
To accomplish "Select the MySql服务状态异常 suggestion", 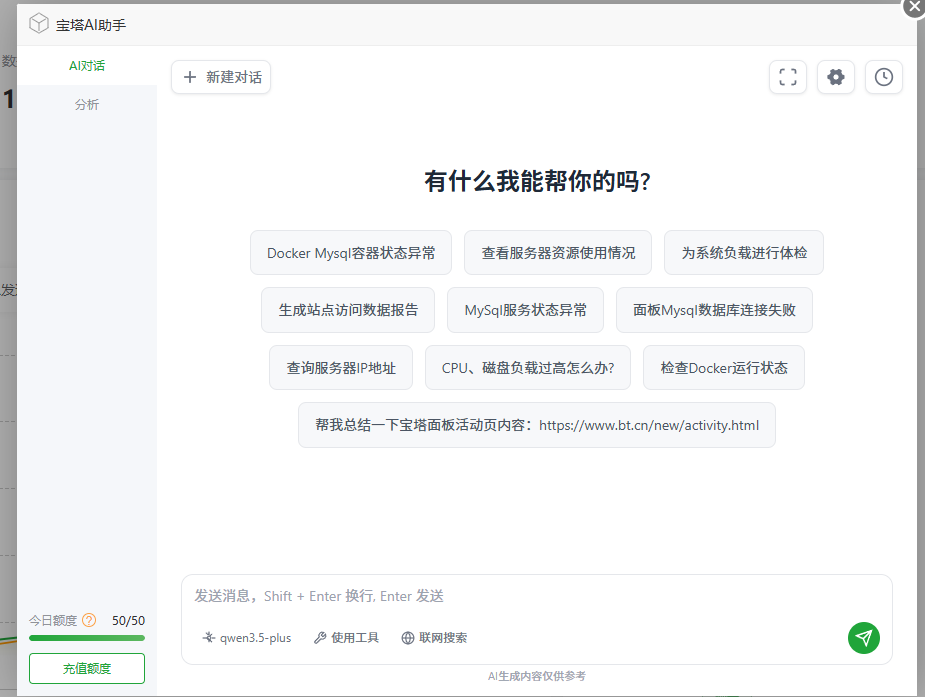I will (x=526, y=310).
